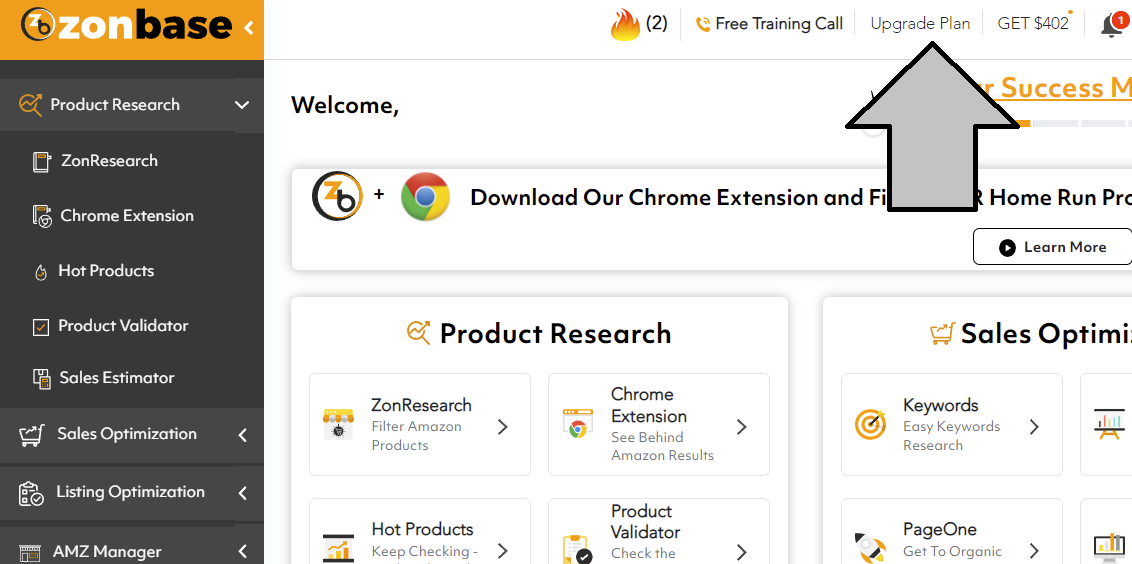The width and height of the screenshot is (1132, 564).
Task: Click the Upgrade Plan link
Action: (x=920, y=24)
